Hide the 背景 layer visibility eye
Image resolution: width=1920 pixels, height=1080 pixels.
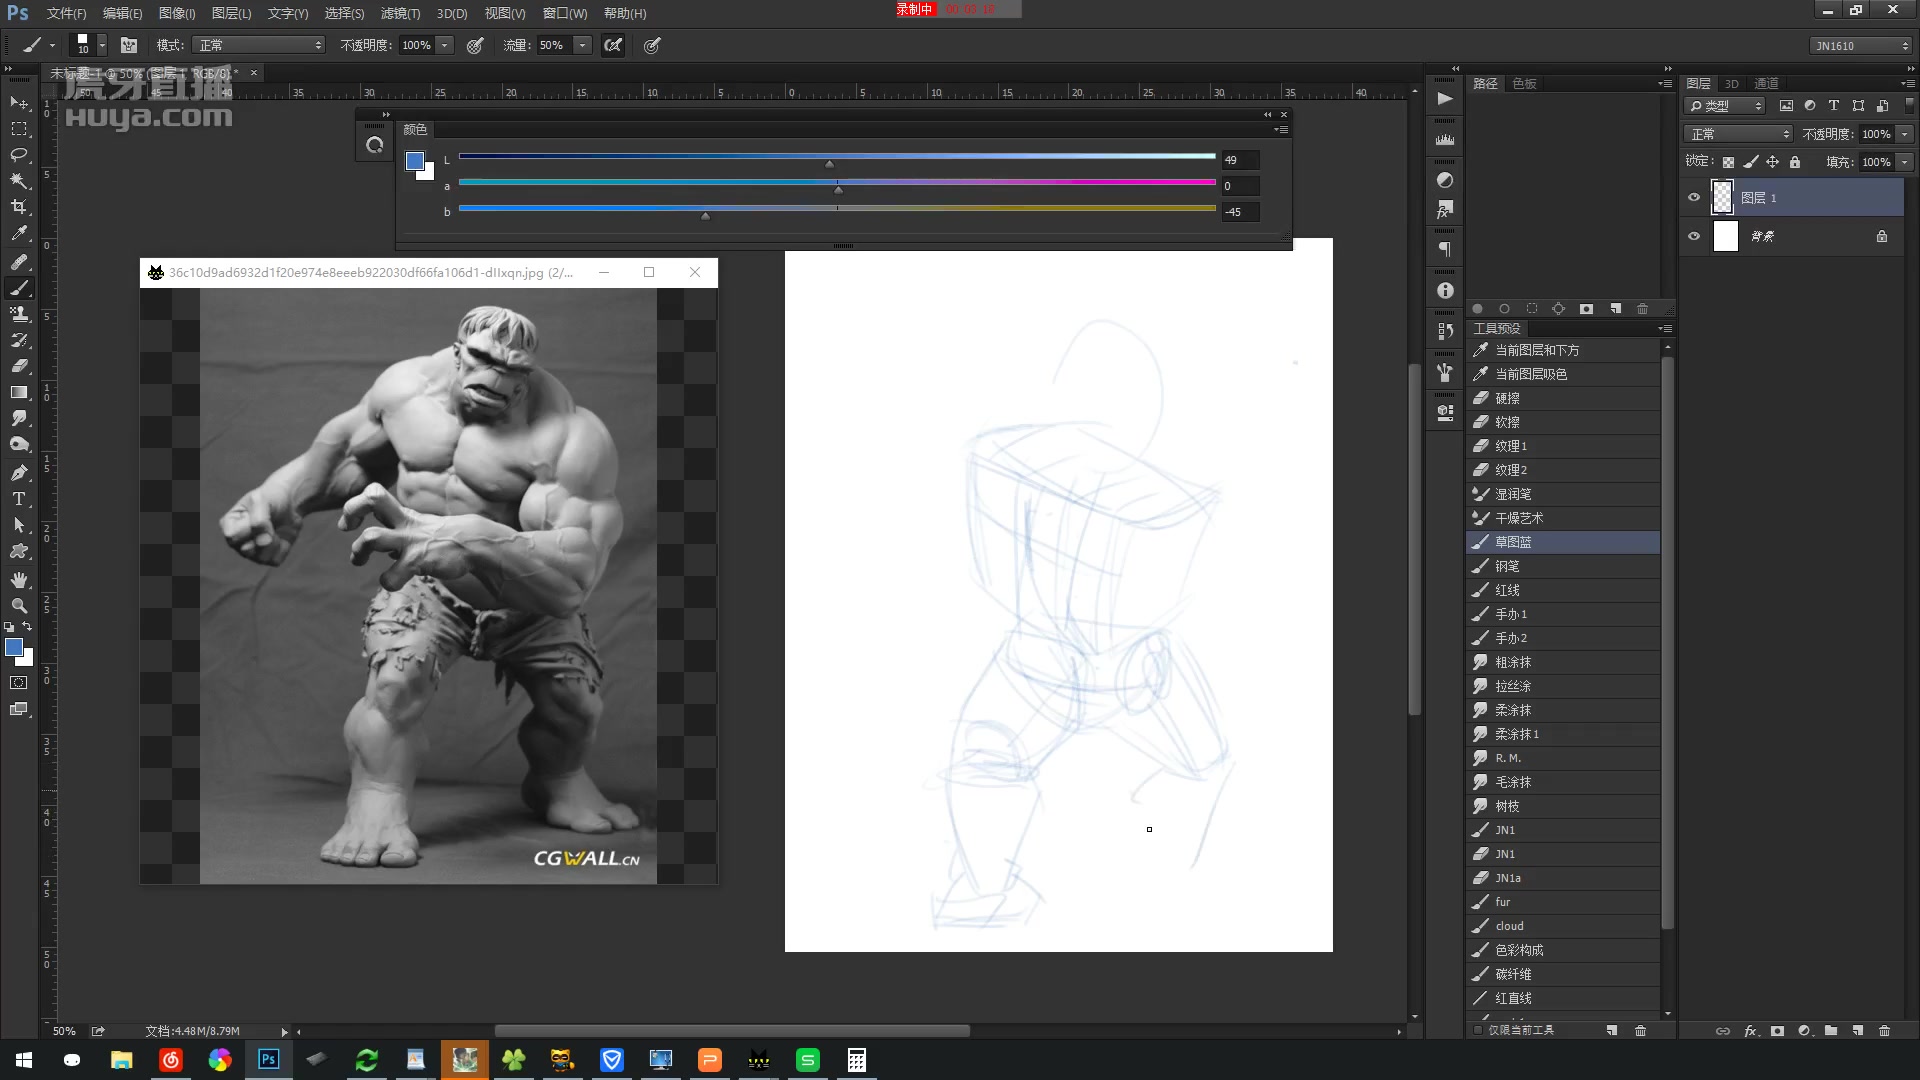tap(1694, 236)
